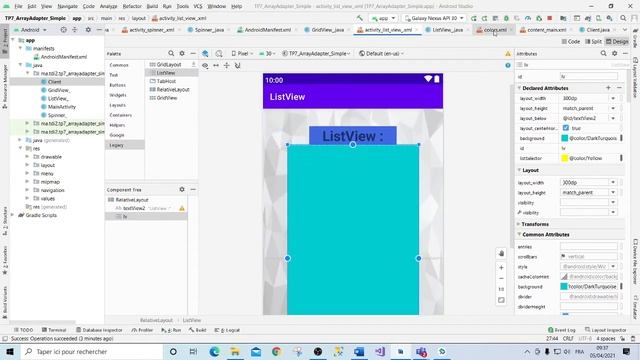Click the Make Project hammer icon
Viewport: 640px width, 360px height.
pos(360,18)
